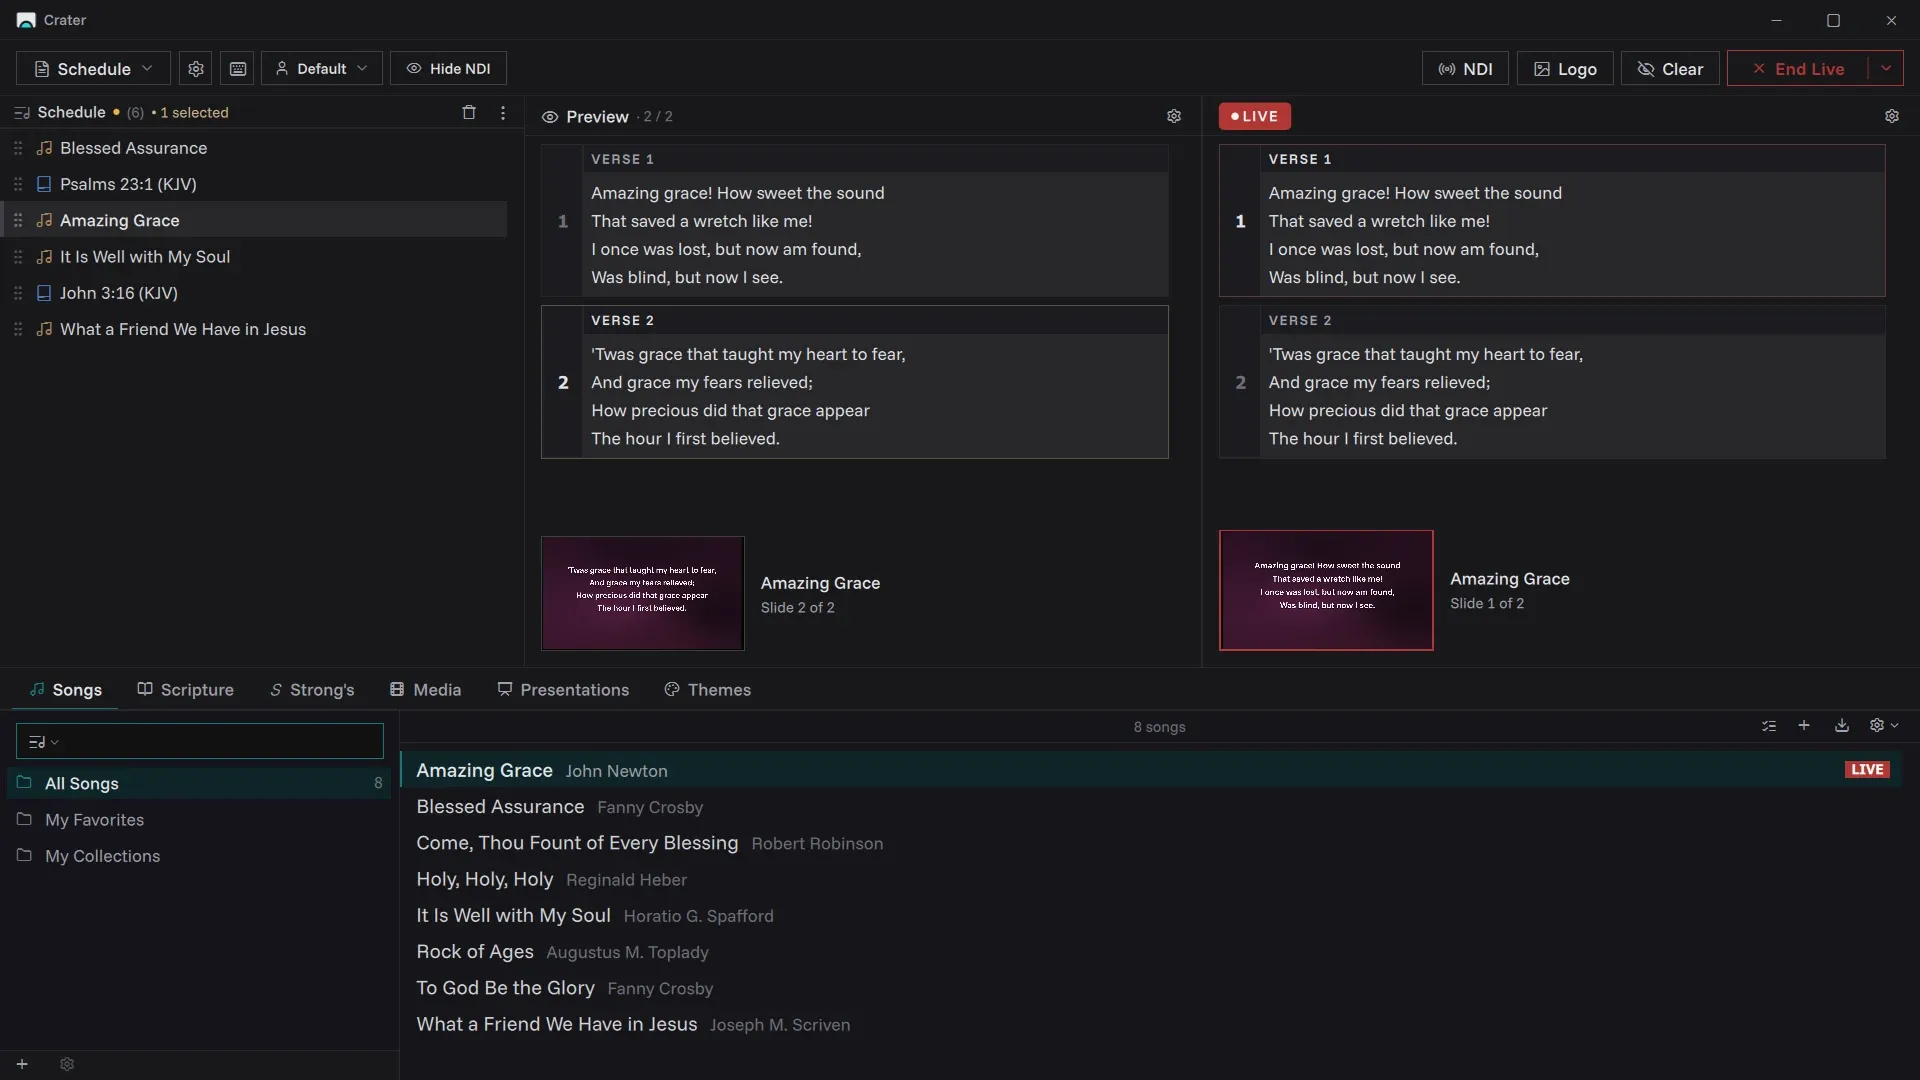This screenshot has height=1080, width=1920.
Task: Open Live panel settings gear
Action: (x=1892, y=117)
